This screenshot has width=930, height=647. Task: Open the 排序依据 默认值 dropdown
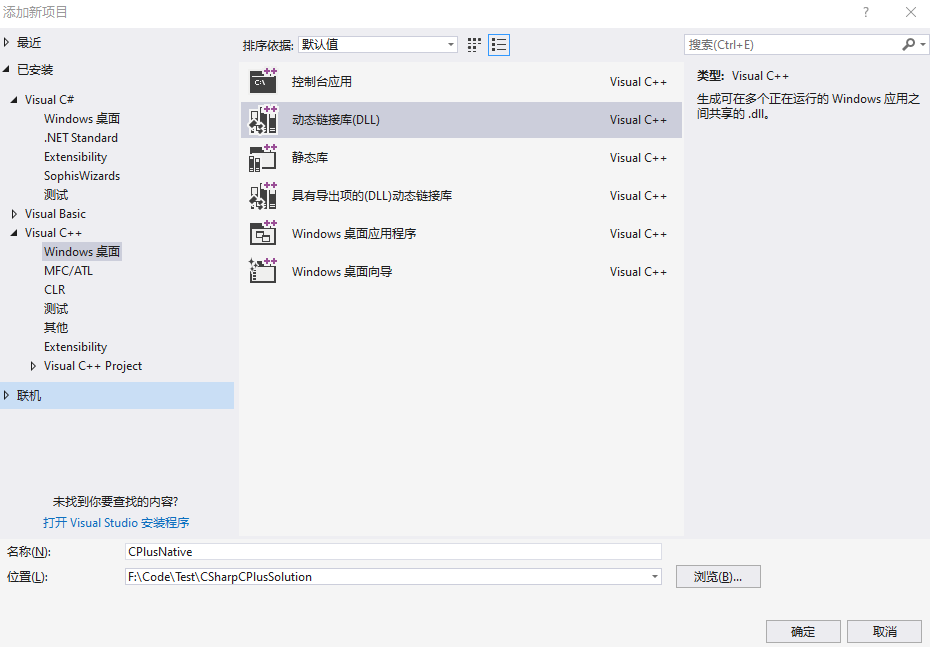pyautogui.click(x=378, y=44)
